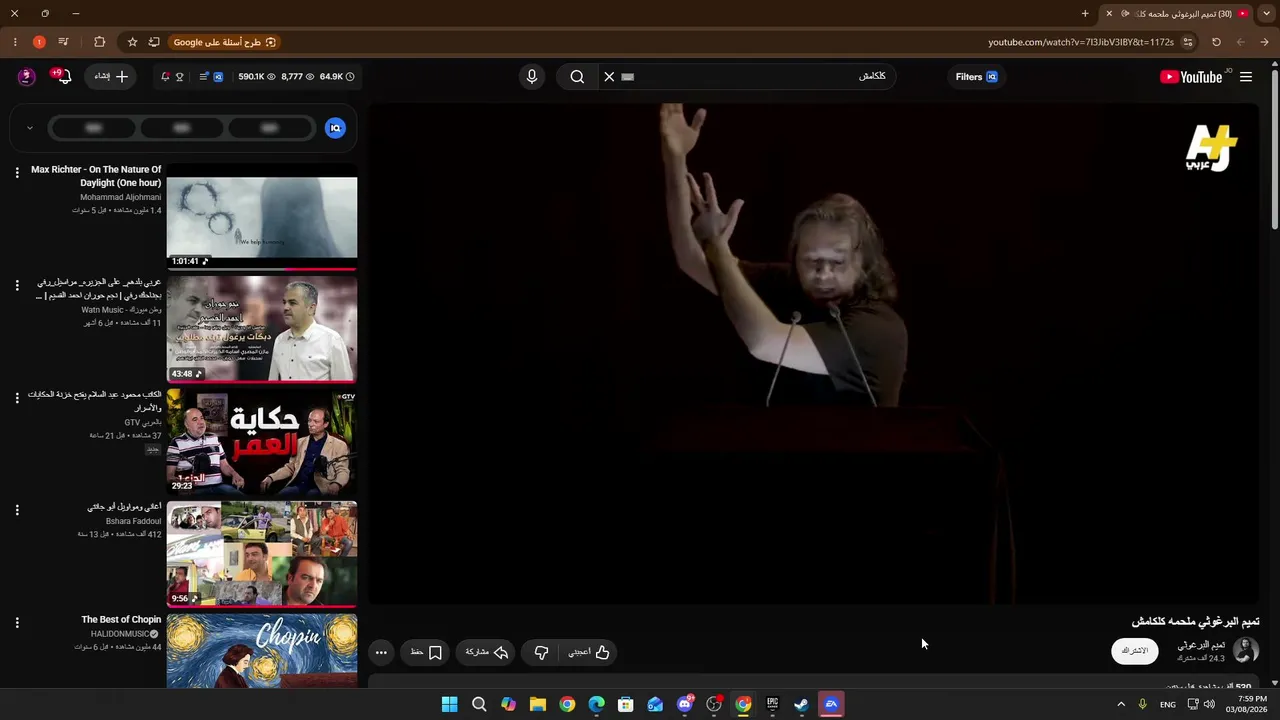Screen dimensions: 1280x720
Task: View the 590.1K views stat
Action: [257, 77]
